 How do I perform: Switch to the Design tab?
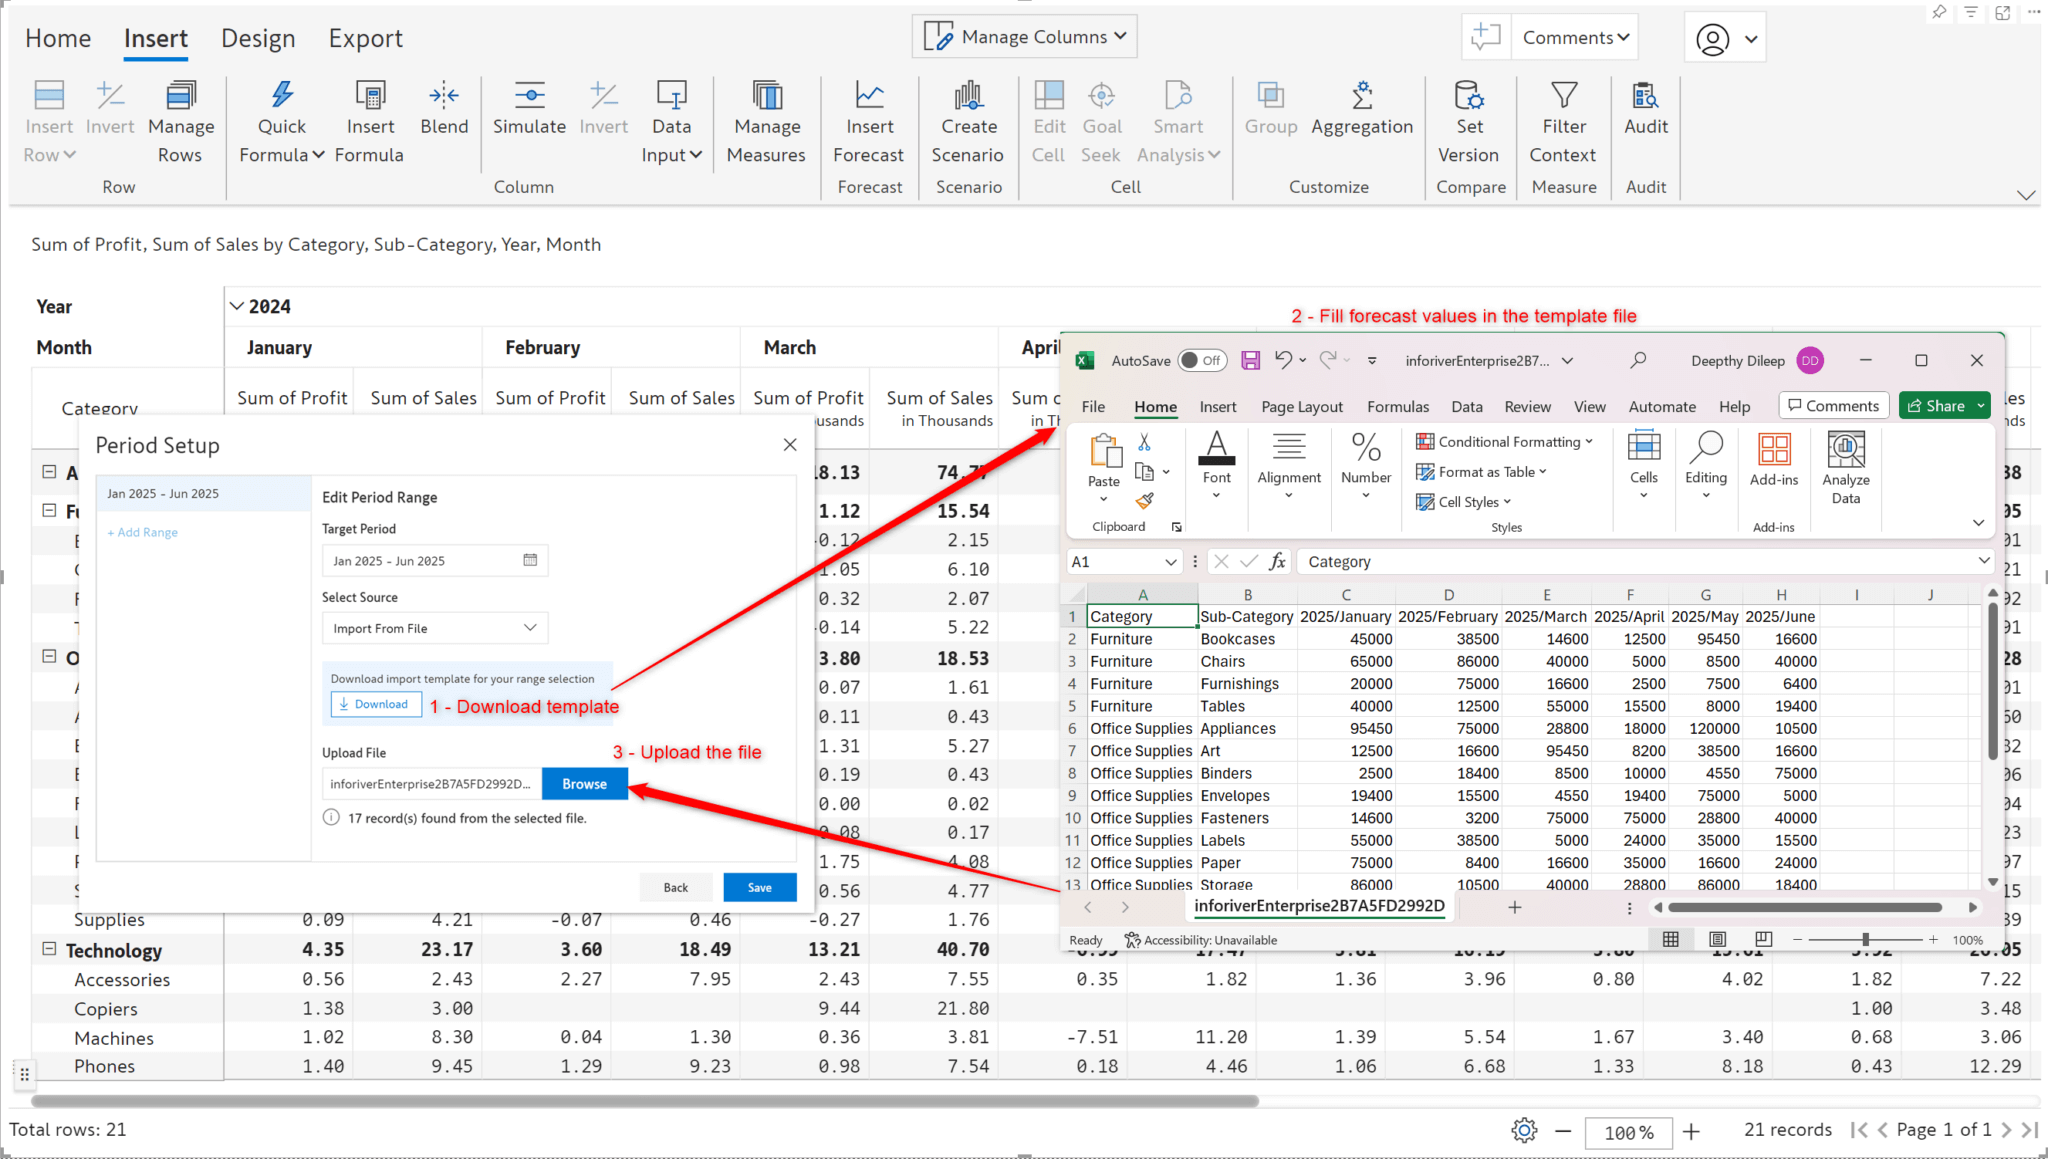click(258, 39)
